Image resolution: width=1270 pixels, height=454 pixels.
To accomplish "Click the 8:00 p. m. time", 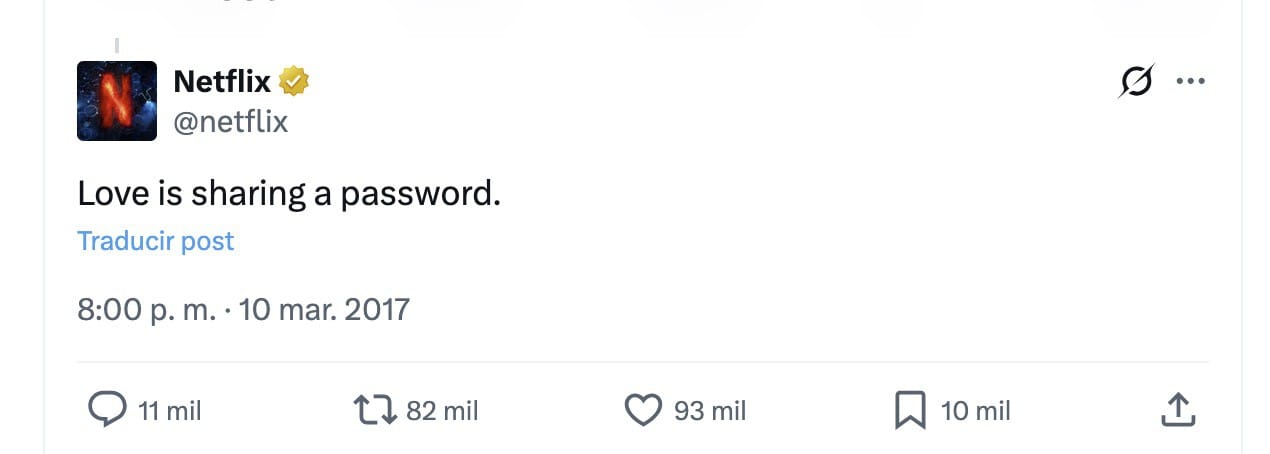I will pyautogui.click(x=146, y=309).
